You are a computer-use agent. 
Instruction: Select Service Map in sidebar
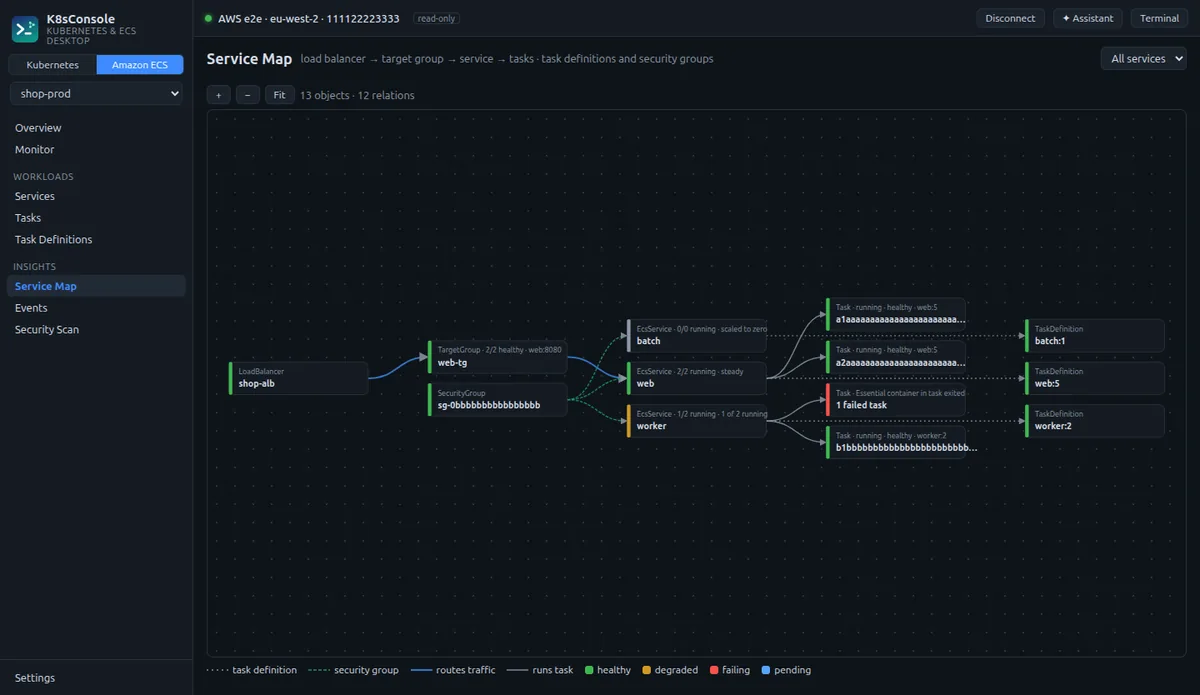pyautogui.click(x=96, y=286)
